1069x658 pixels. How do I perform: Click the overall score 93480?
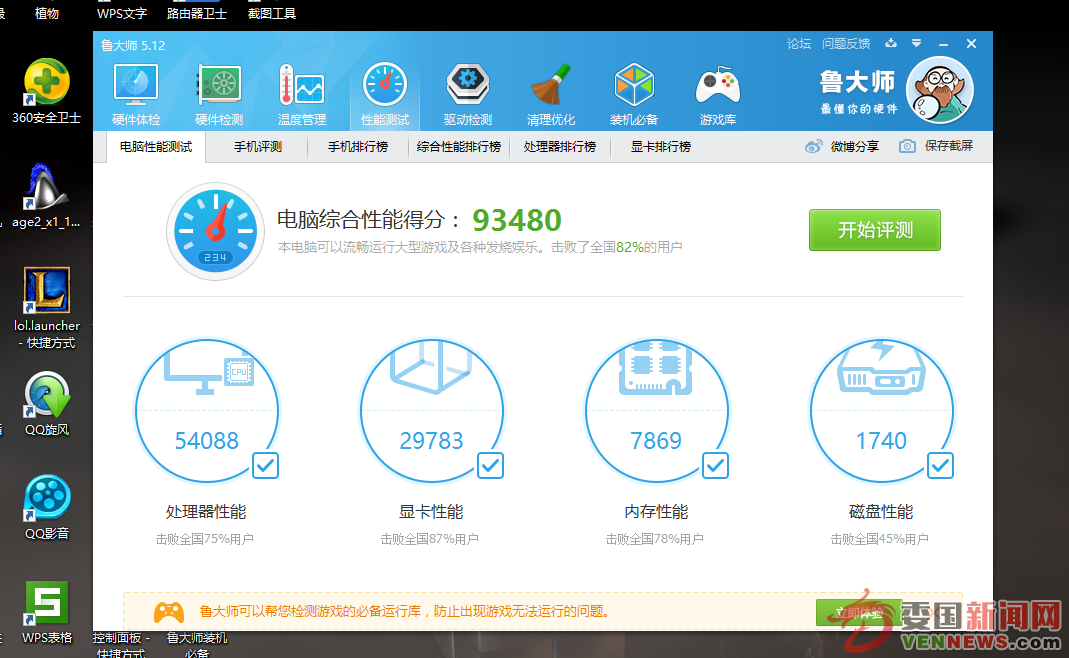pyautogui.click(x=517, y=220)
